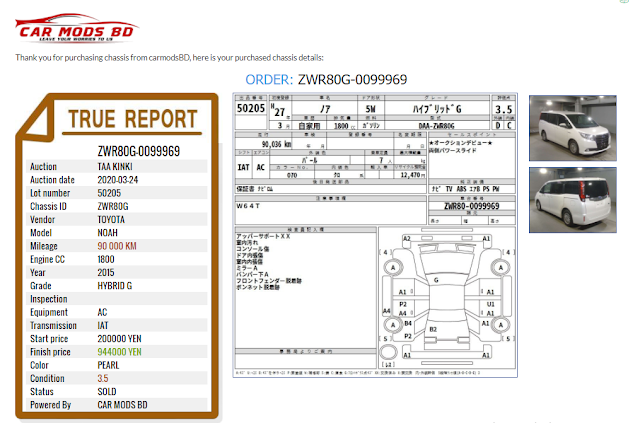The height and width of the screenshot is (423, 640).
Task: Click the thank you message text
Action: [169, 58]
